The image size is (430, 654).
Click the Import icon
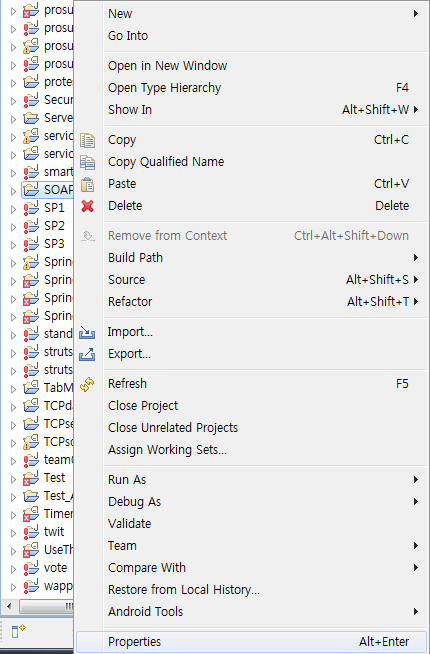[87, 332]
